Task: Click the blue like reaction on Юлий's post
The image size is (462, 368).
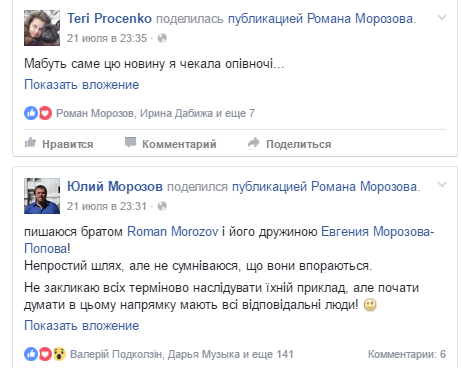Action: pos(31,354)
